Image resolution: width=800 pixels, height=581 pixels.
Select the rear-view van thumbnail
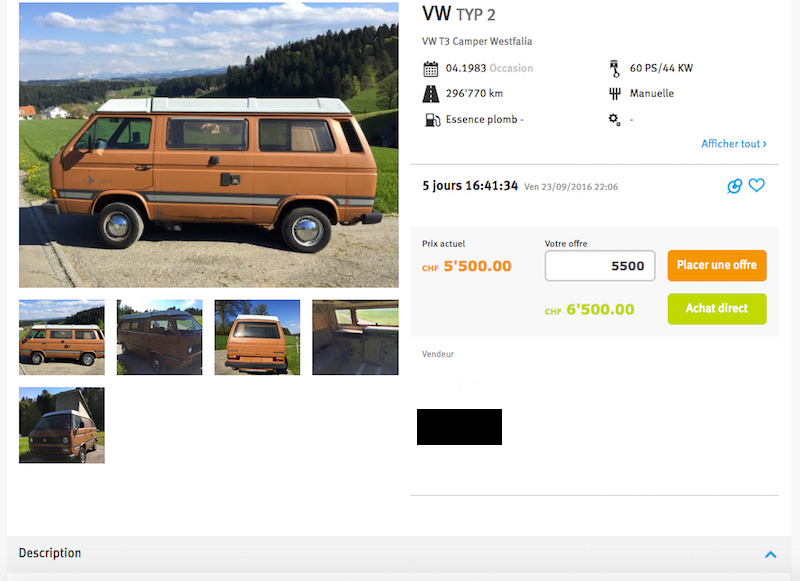(x=258, y=337)
